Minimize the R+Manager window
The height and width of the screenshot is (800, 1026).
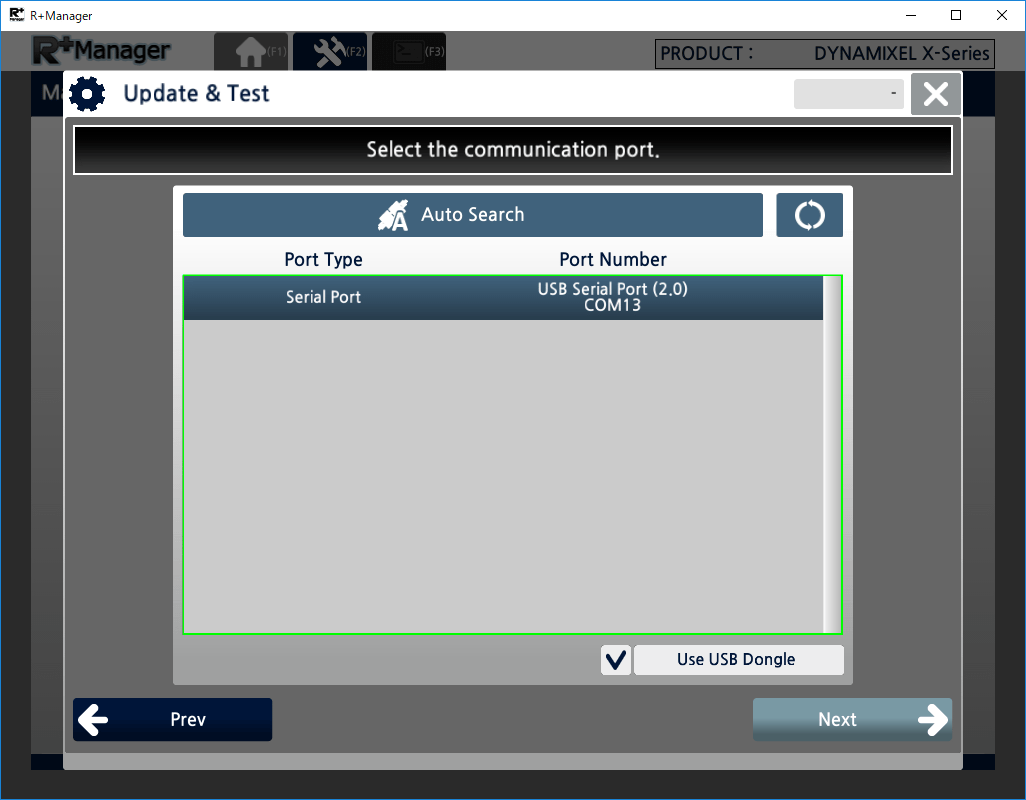coord(911,15)
